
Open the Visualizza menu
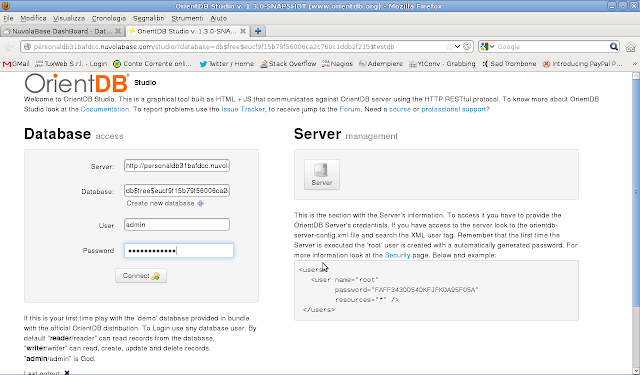[69, 18]
